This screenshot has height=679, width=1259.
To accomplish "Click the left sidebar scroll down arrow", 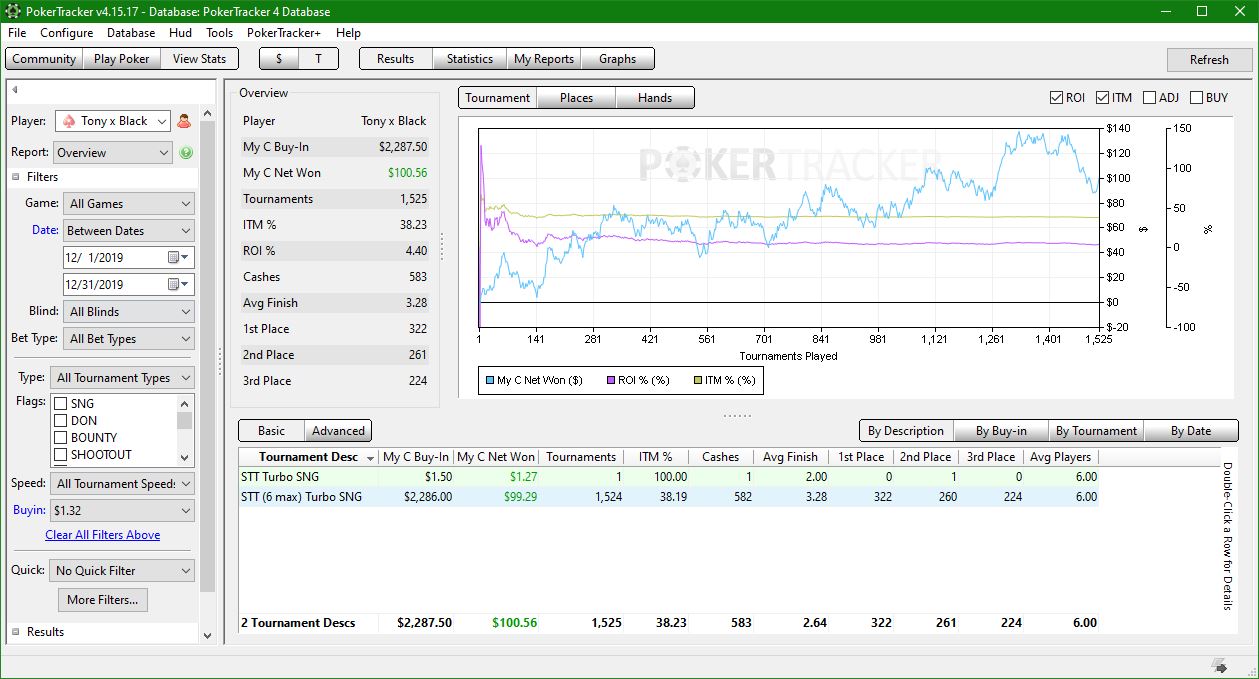I will 207,635.
